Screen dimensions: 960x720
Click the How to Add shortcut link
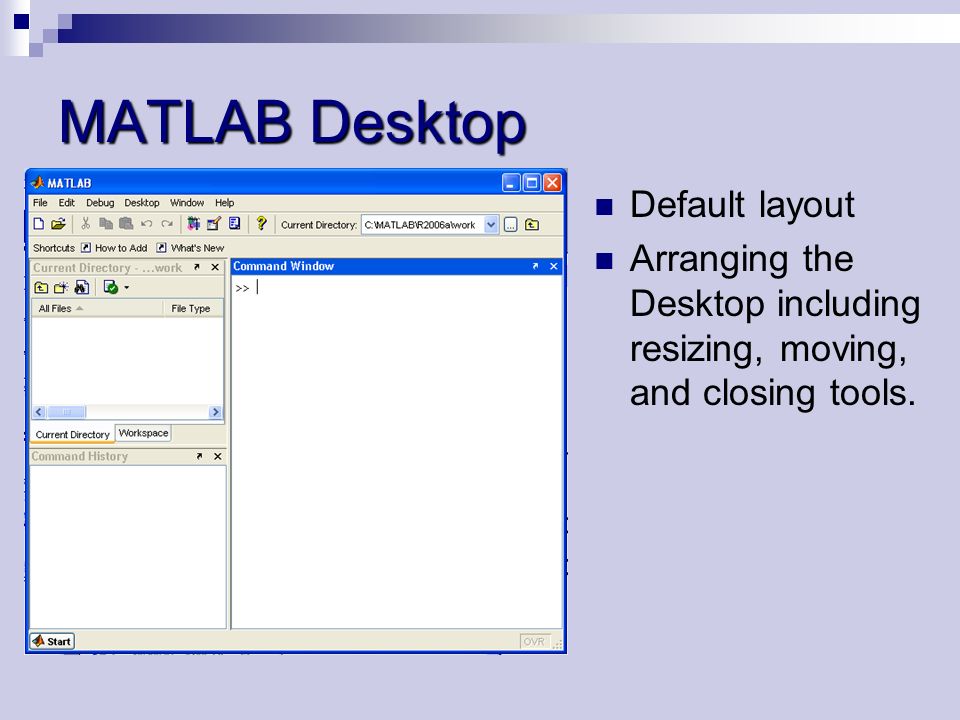121,248
